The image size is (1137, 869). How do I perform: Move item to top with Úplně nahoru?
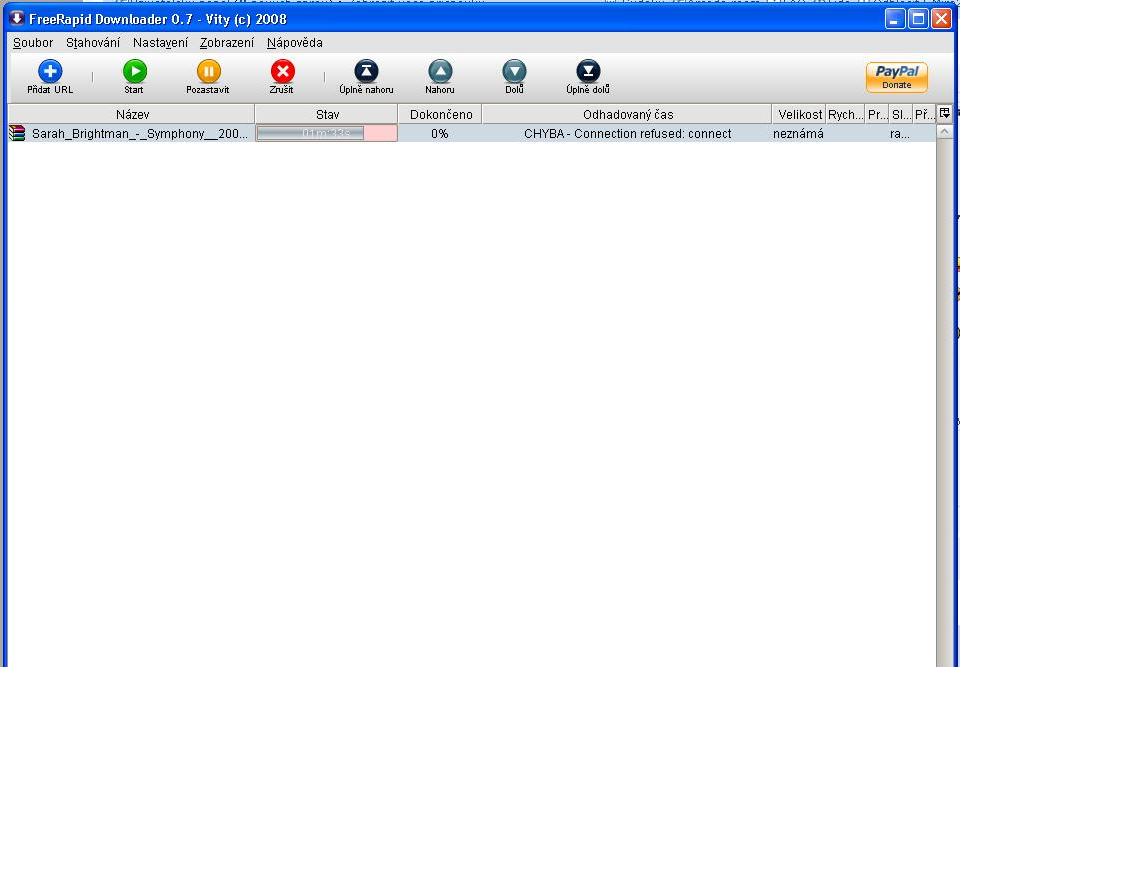click(366, 71)
